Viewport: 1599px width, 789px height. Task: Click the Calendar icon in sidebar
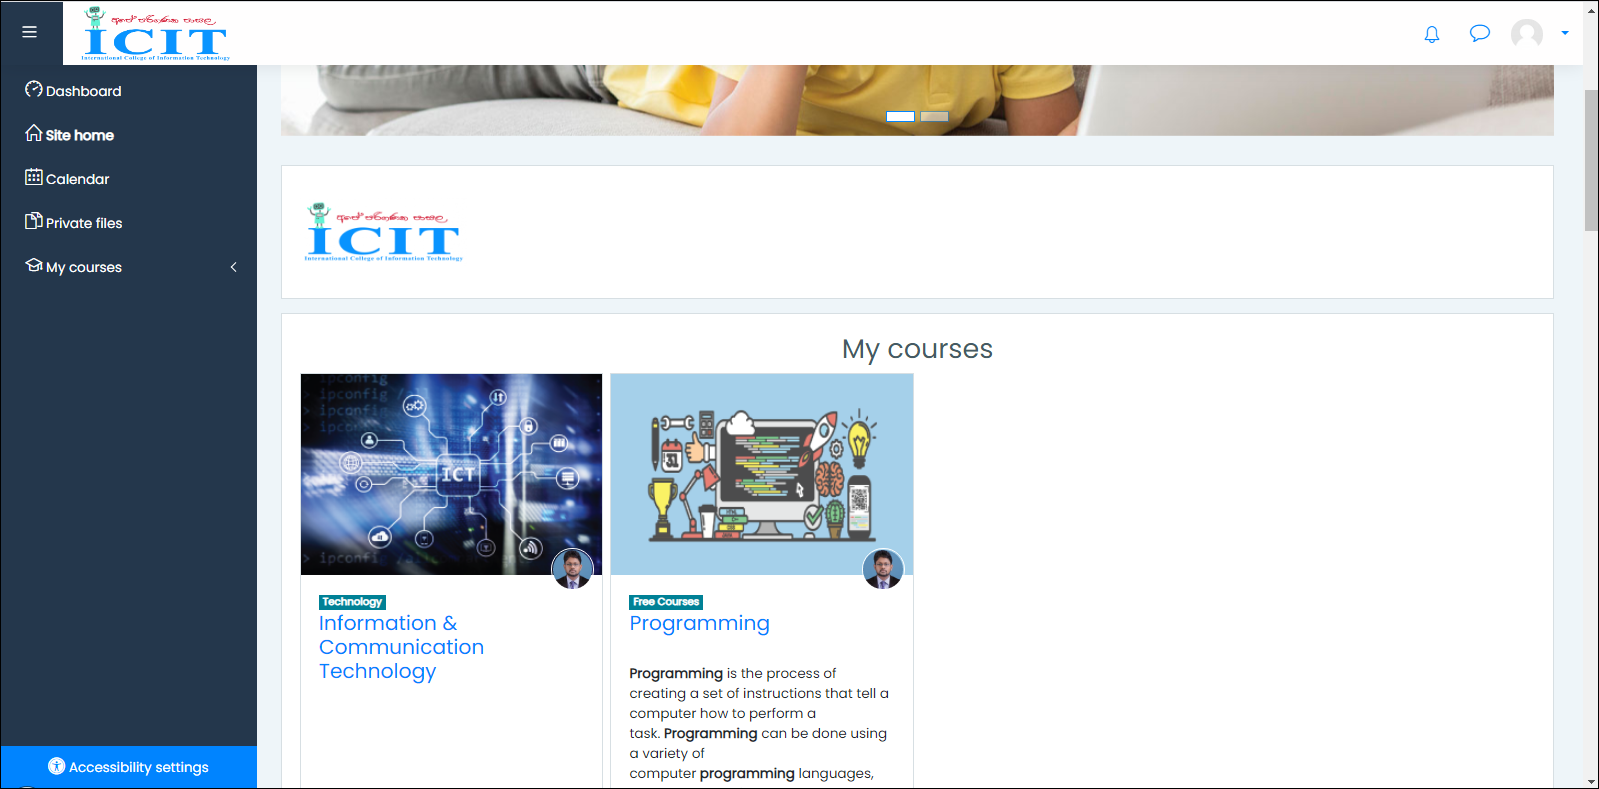pos(34,178)
